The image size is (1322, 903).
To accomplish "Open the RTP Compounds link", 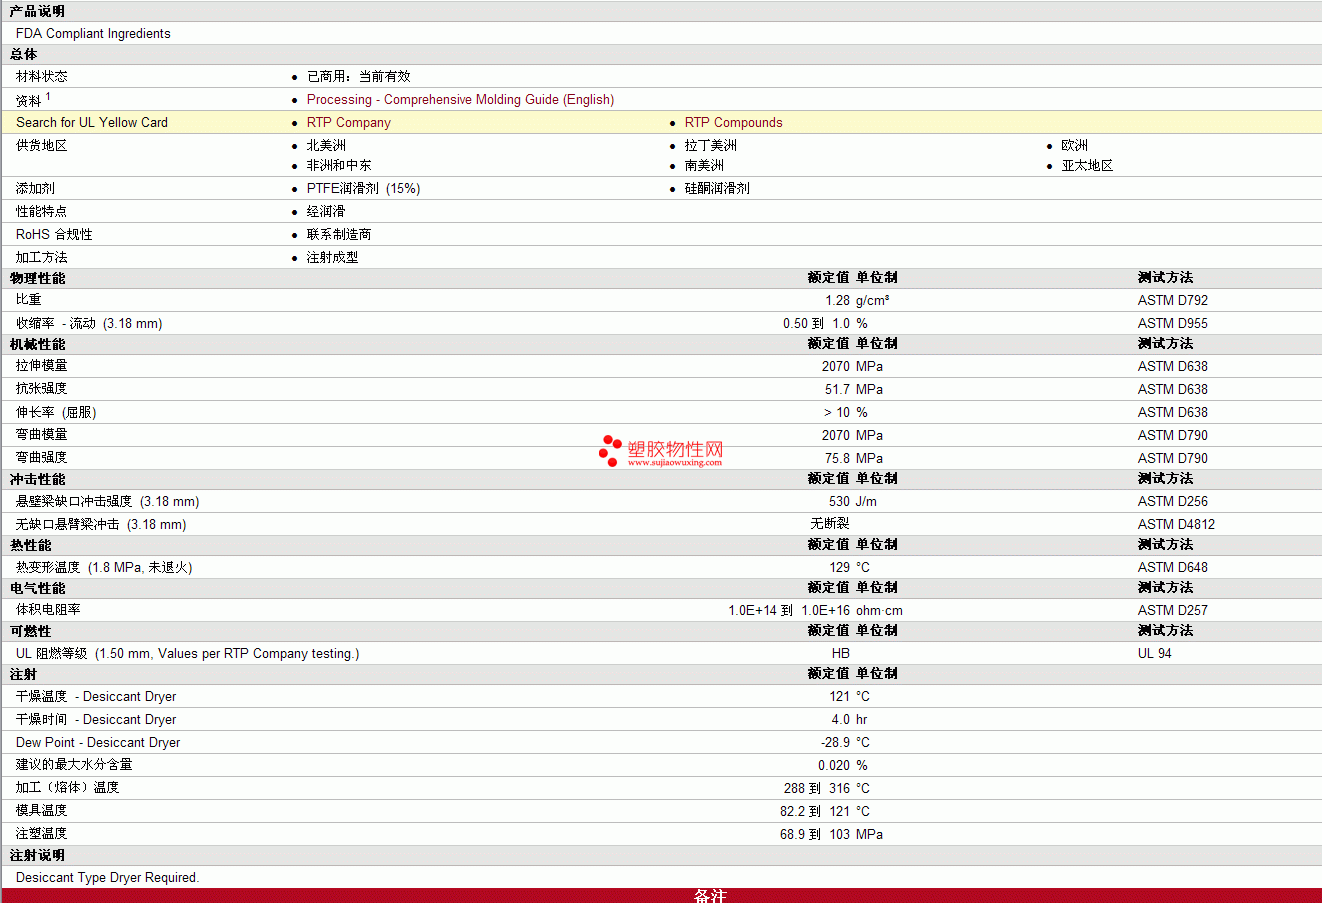I will click(x=733, y=122).
